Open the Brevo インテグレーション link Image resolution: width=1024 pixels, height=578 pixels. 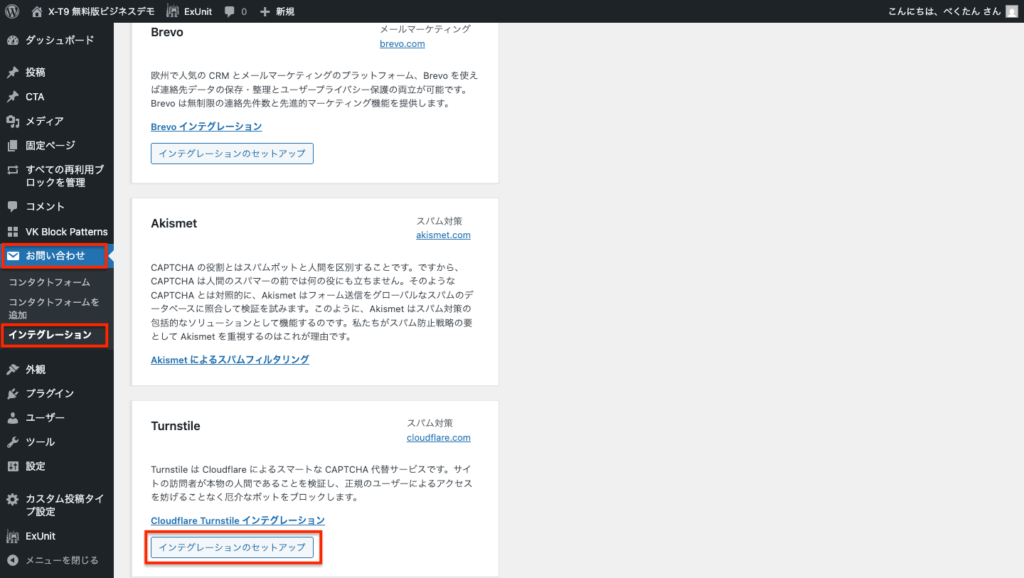[x=206, y=127]
